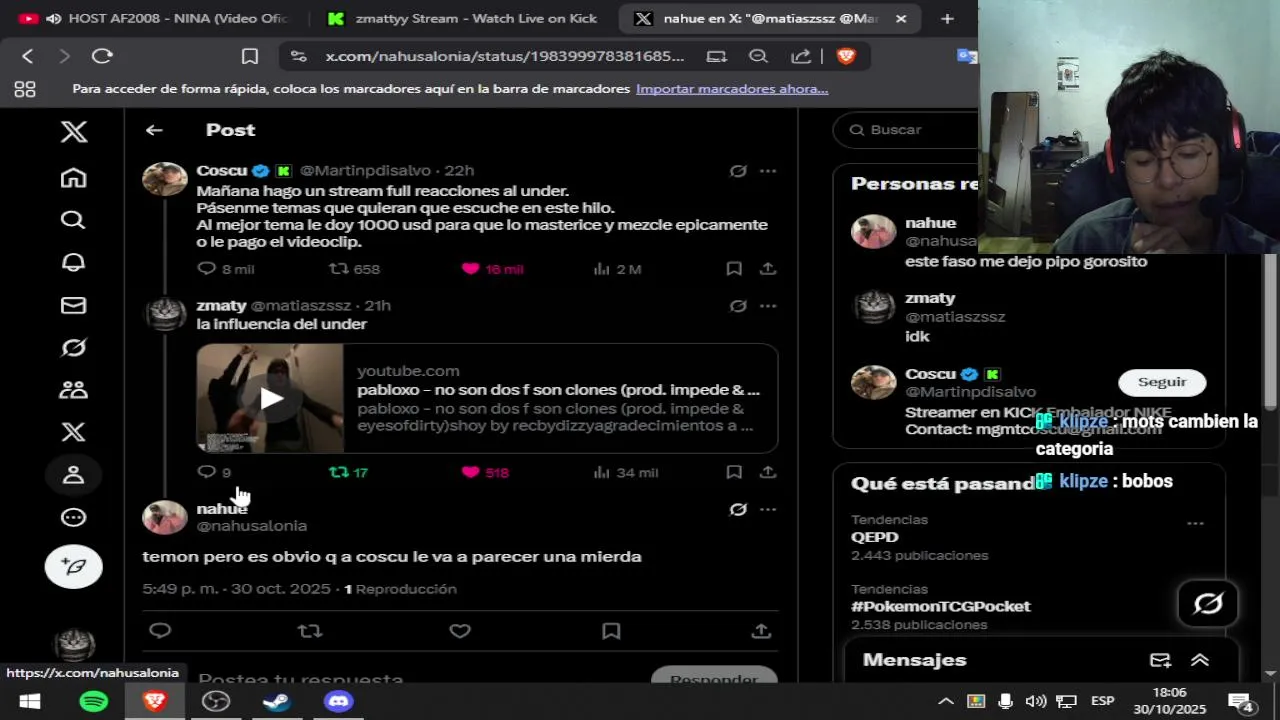Open Grok action on zmaty's post
The image size is (1280, 720).
[738, 306]
